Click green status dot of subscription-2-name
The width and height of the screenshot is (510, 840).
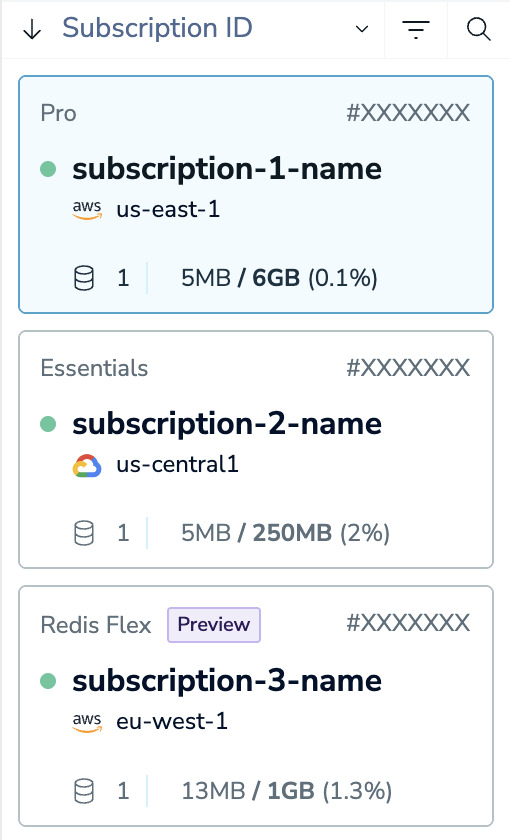(48, 424)
